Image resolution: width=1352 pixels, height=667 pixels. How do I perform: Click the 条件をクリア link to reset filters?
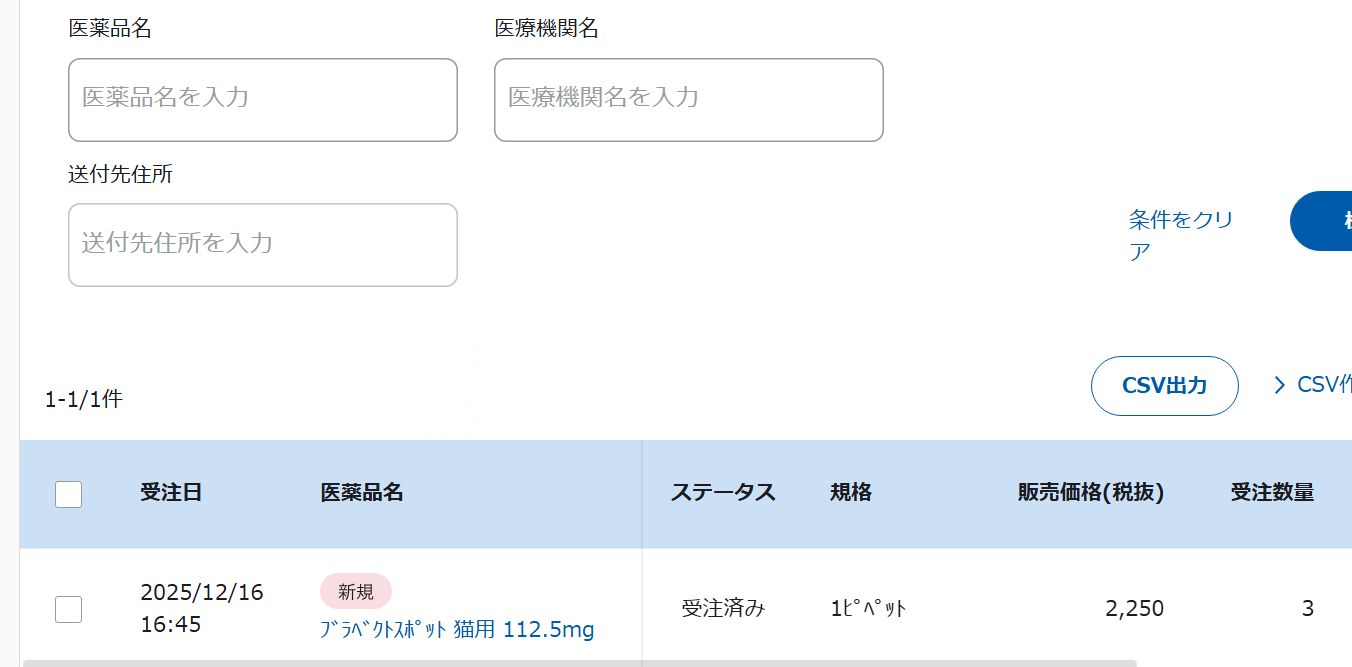point(1180,234)
